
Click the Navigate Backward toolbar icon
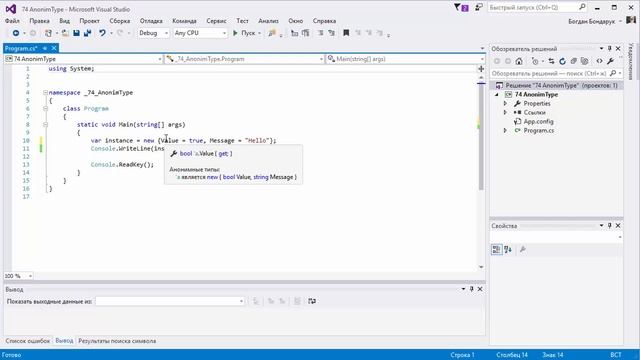click(x=16, y=33)
